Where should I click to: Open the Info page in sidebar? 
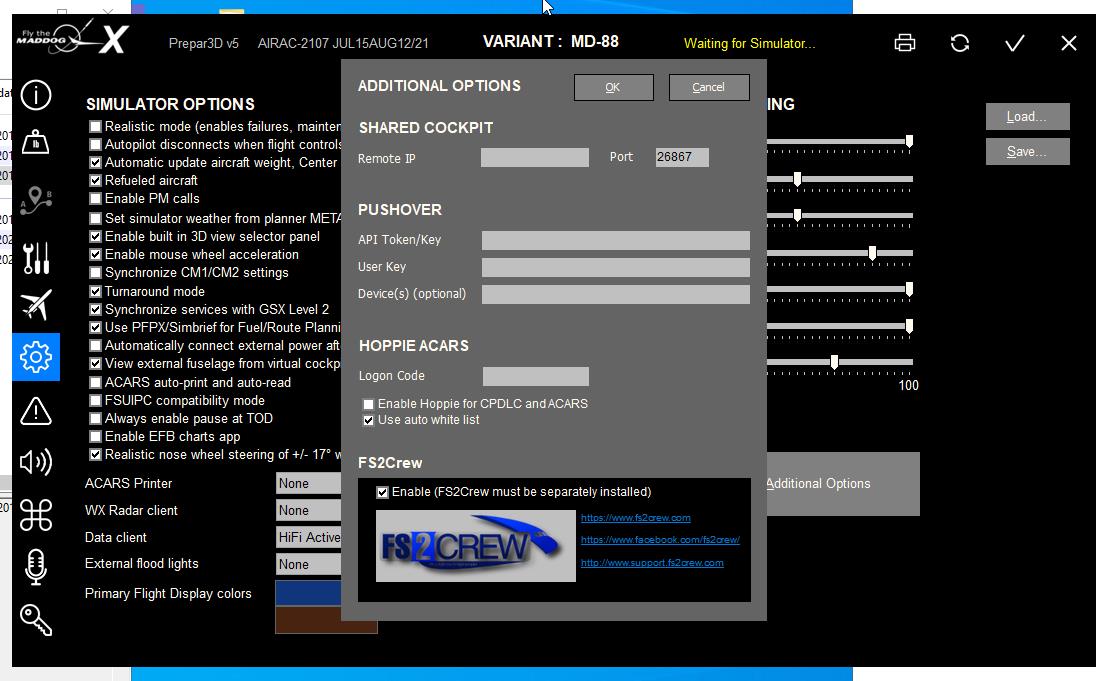[36, 94]
